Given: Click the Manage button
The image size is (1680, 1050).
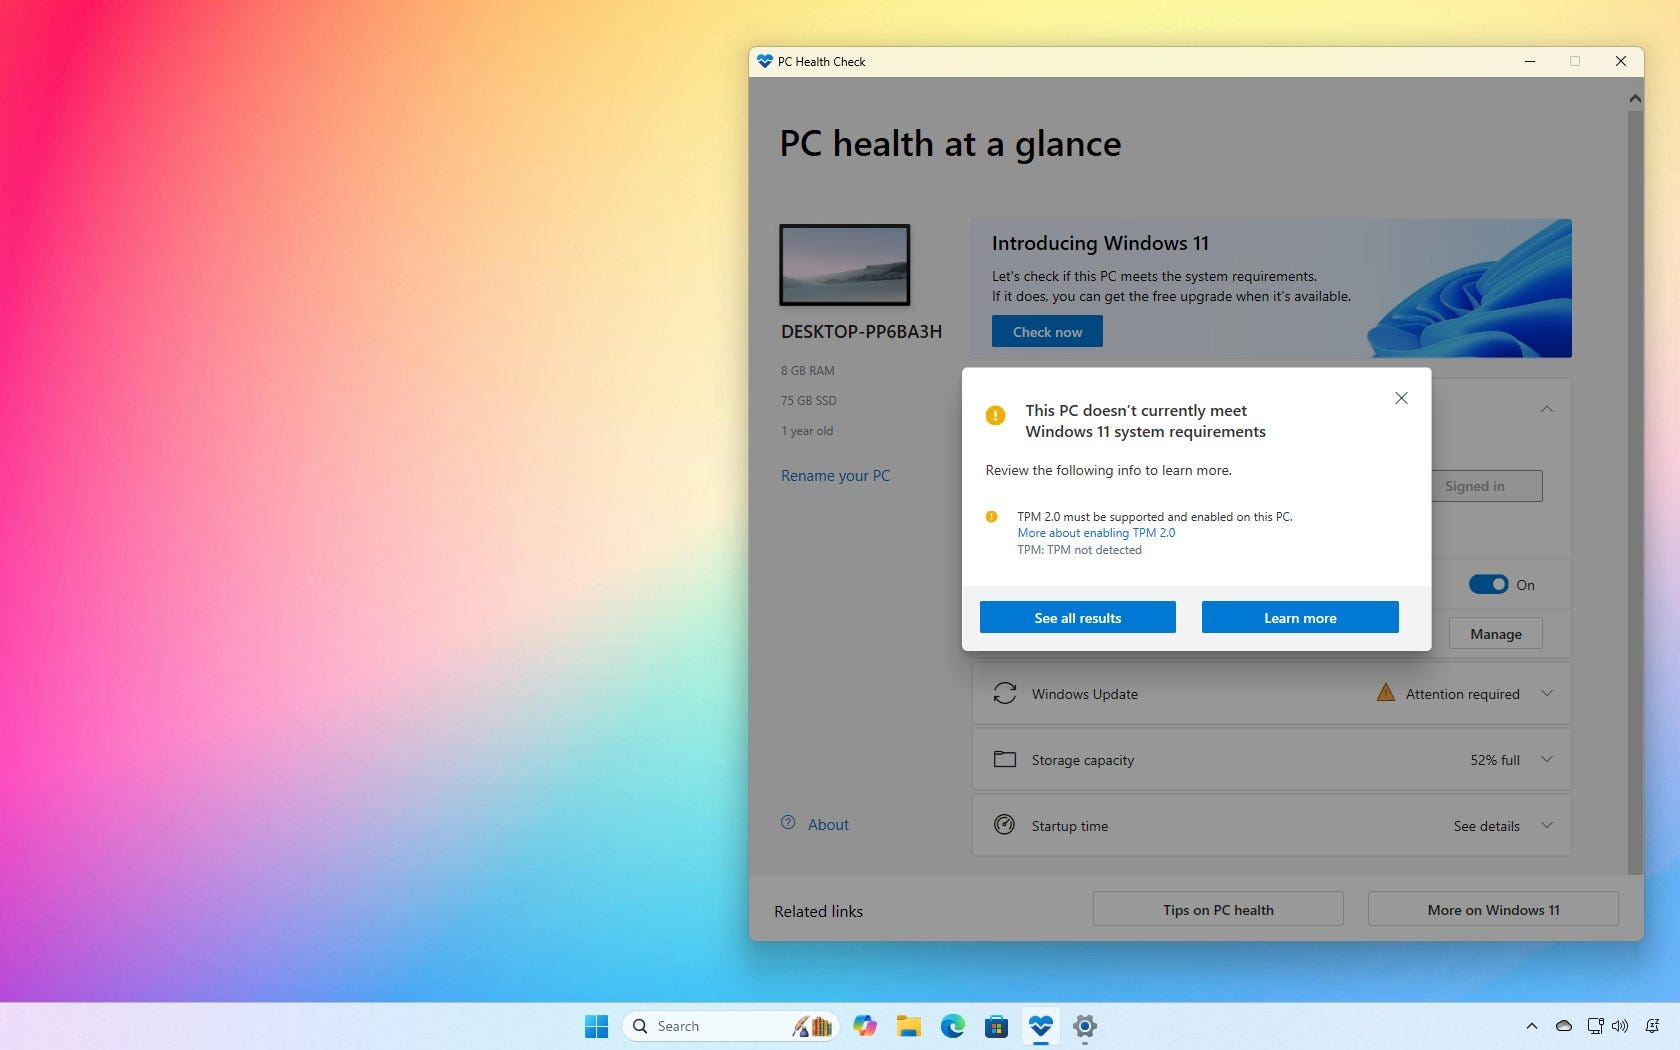Looking at the screenshot, I should pyautogui.click(x=1496, y=634).
